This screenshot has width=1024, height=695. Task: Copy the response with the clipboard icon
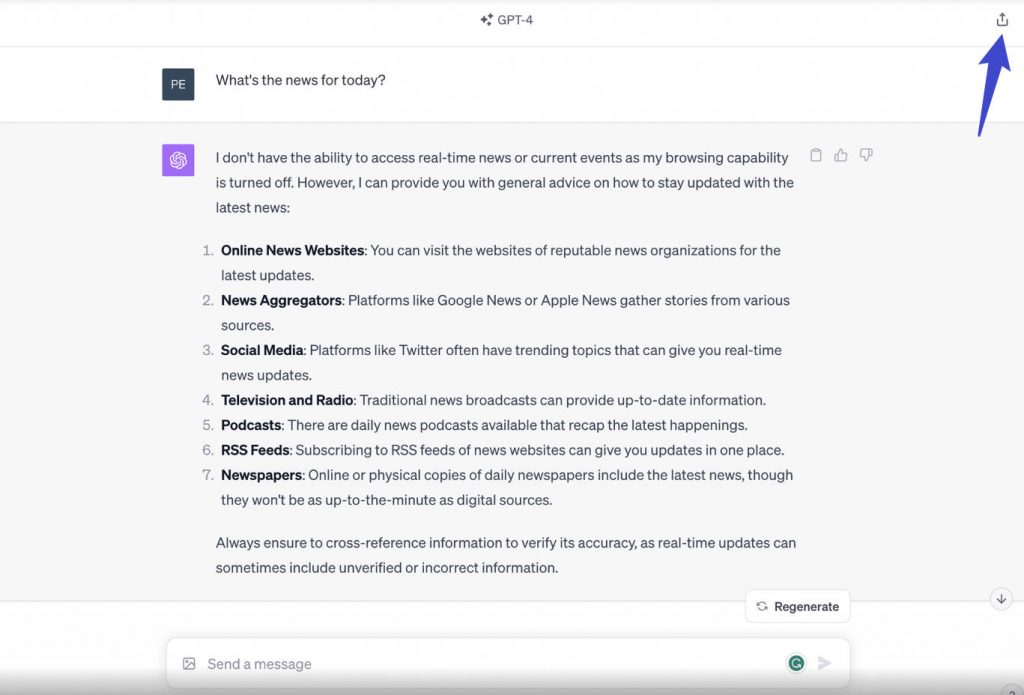tap(816, 155)
